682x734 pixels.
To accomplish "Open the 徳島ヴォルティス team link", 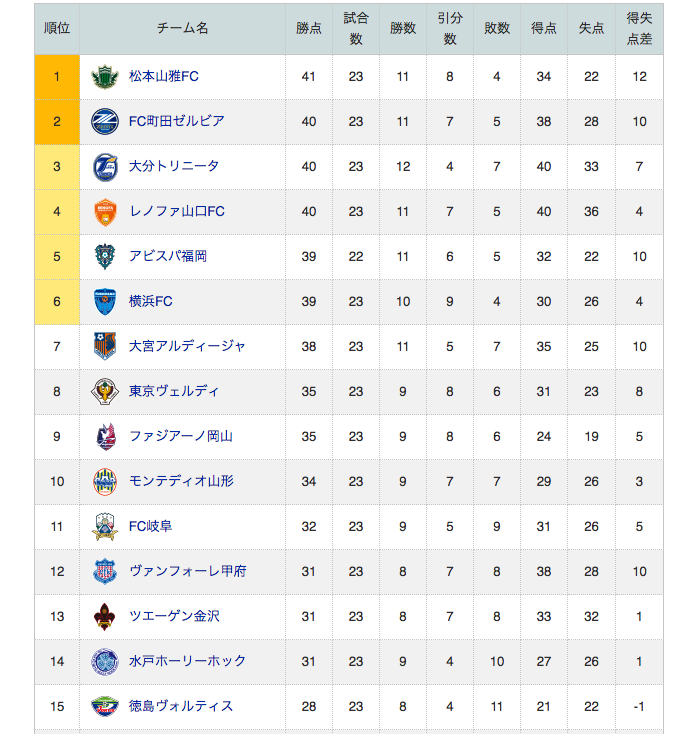I will [181, 706].
